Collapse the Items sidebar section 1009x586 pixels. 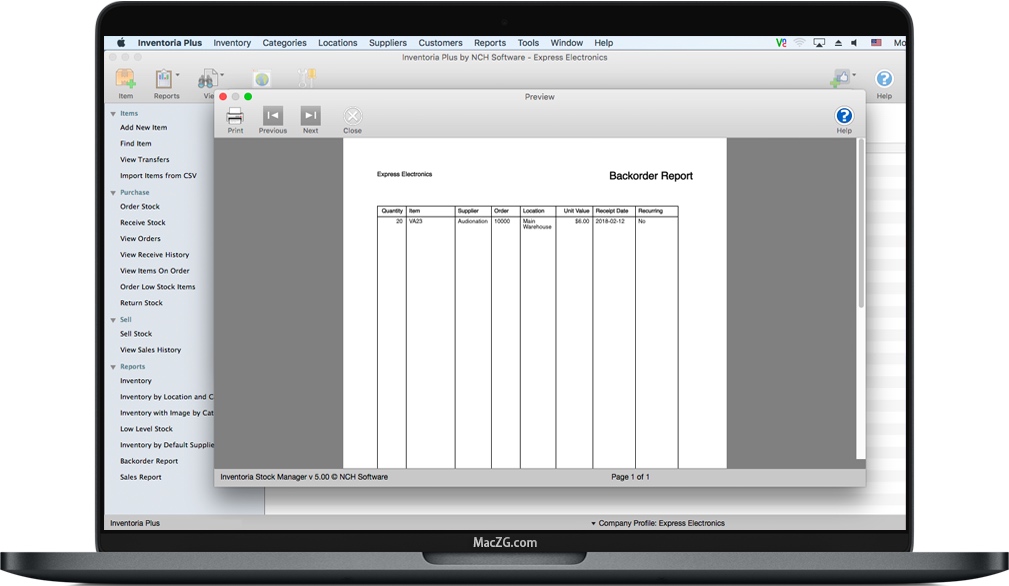click(x=113, y=114)
